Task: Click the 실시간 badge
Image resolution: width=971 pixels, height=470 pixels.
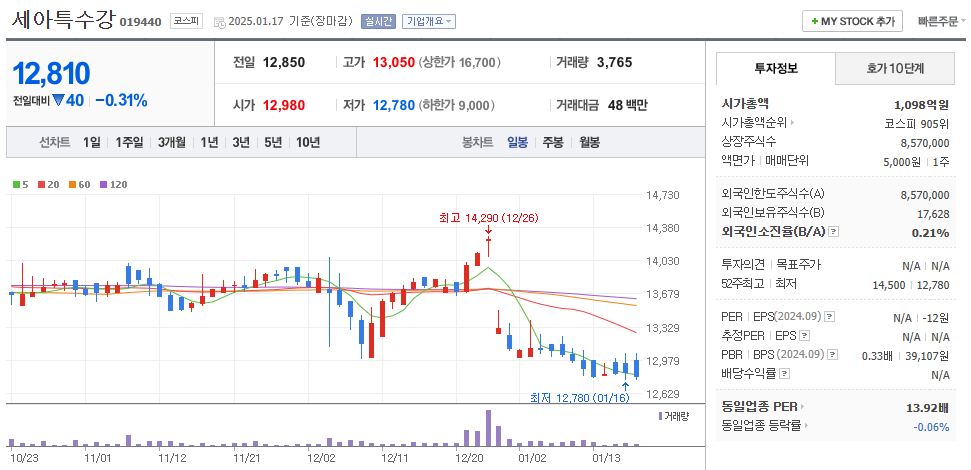Action: point(378,21)
